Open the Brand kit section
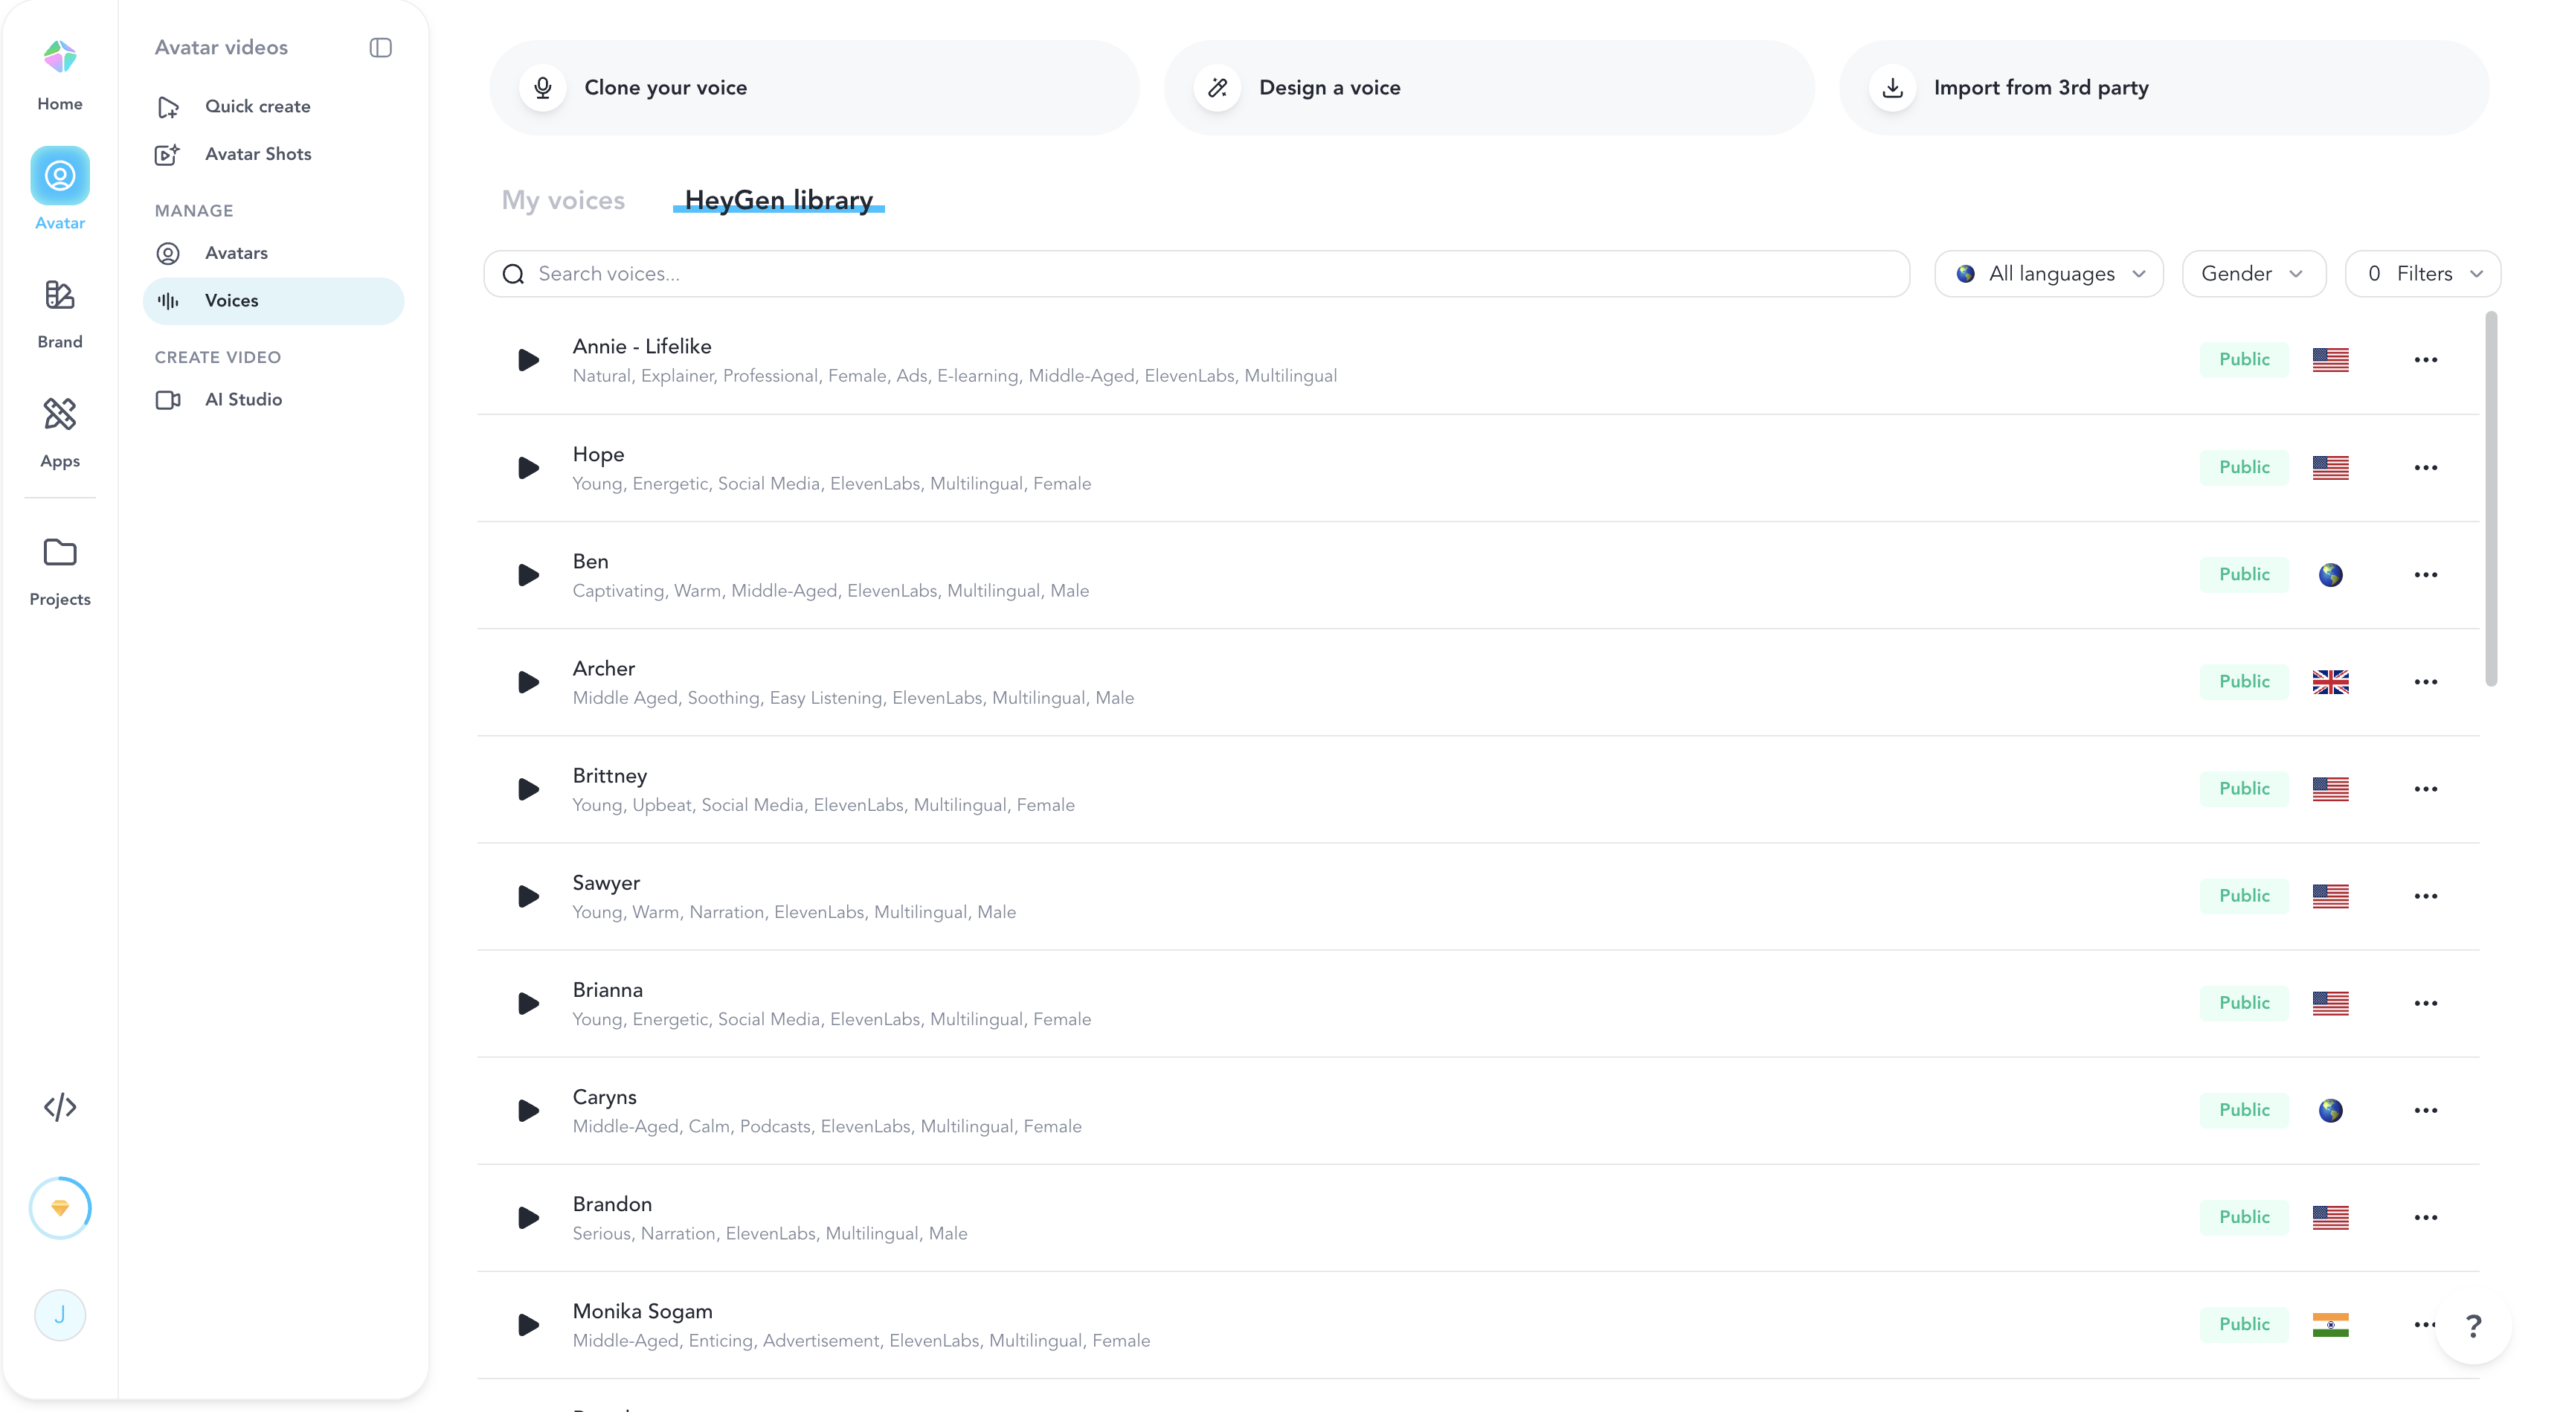This screenshot has width=2560, height=1412. [60, 314]
